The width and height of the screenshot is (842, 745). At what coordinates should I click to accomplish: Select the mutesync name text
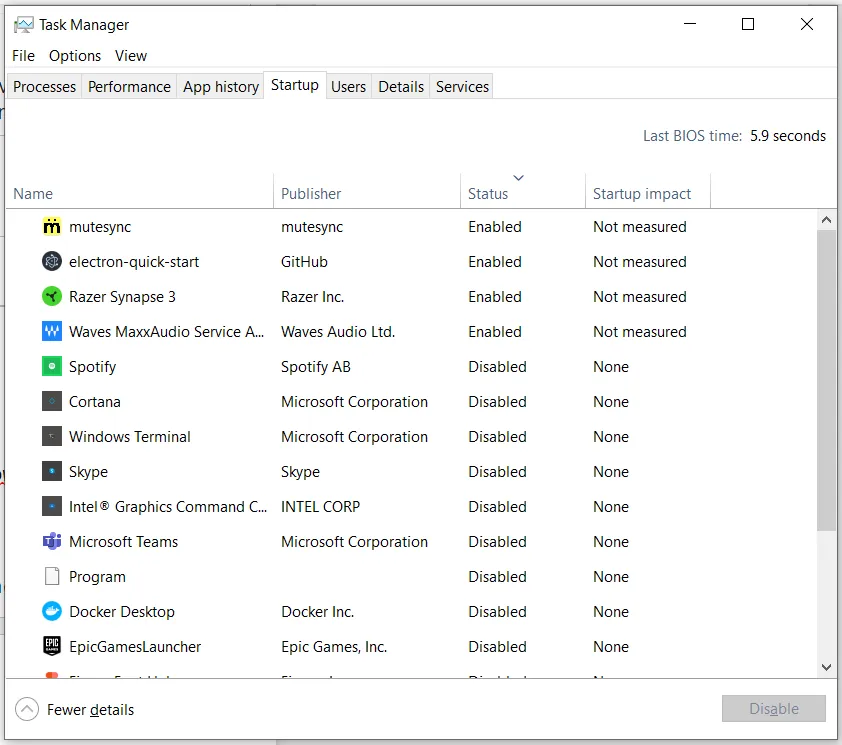[x=100, y=227]
